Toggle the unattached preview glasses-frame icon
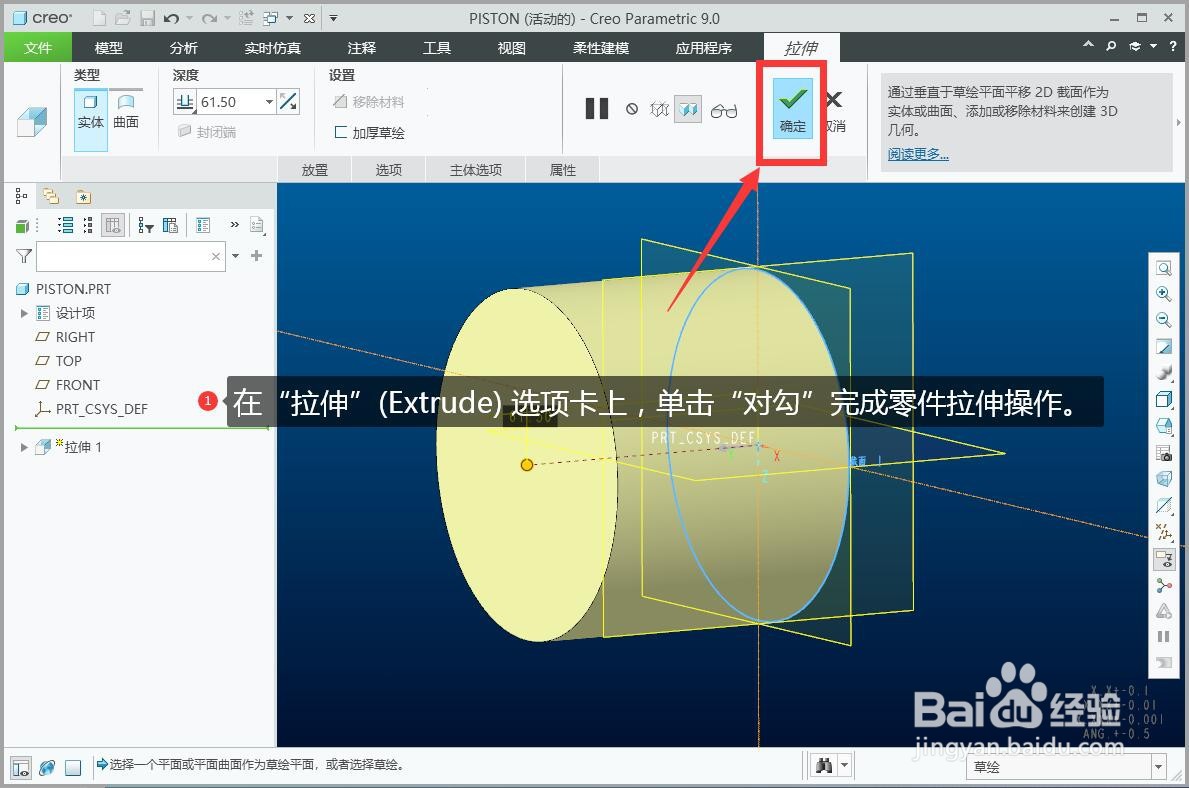The image size is (1189, 788). pos(659,109)
